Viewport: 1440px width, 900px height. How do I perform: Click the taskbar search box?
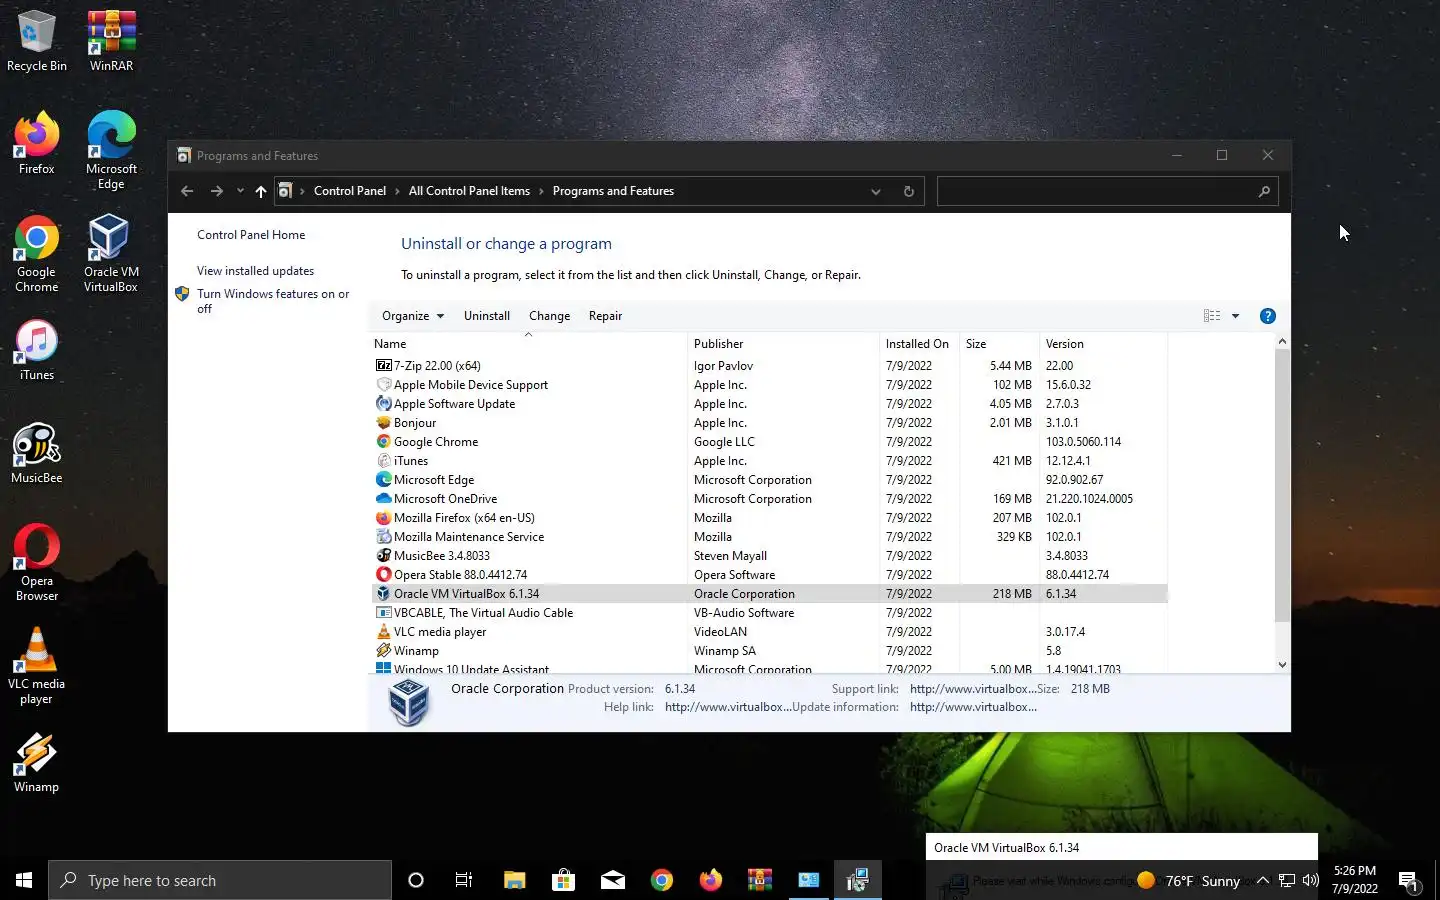click(x=220, y=880)
